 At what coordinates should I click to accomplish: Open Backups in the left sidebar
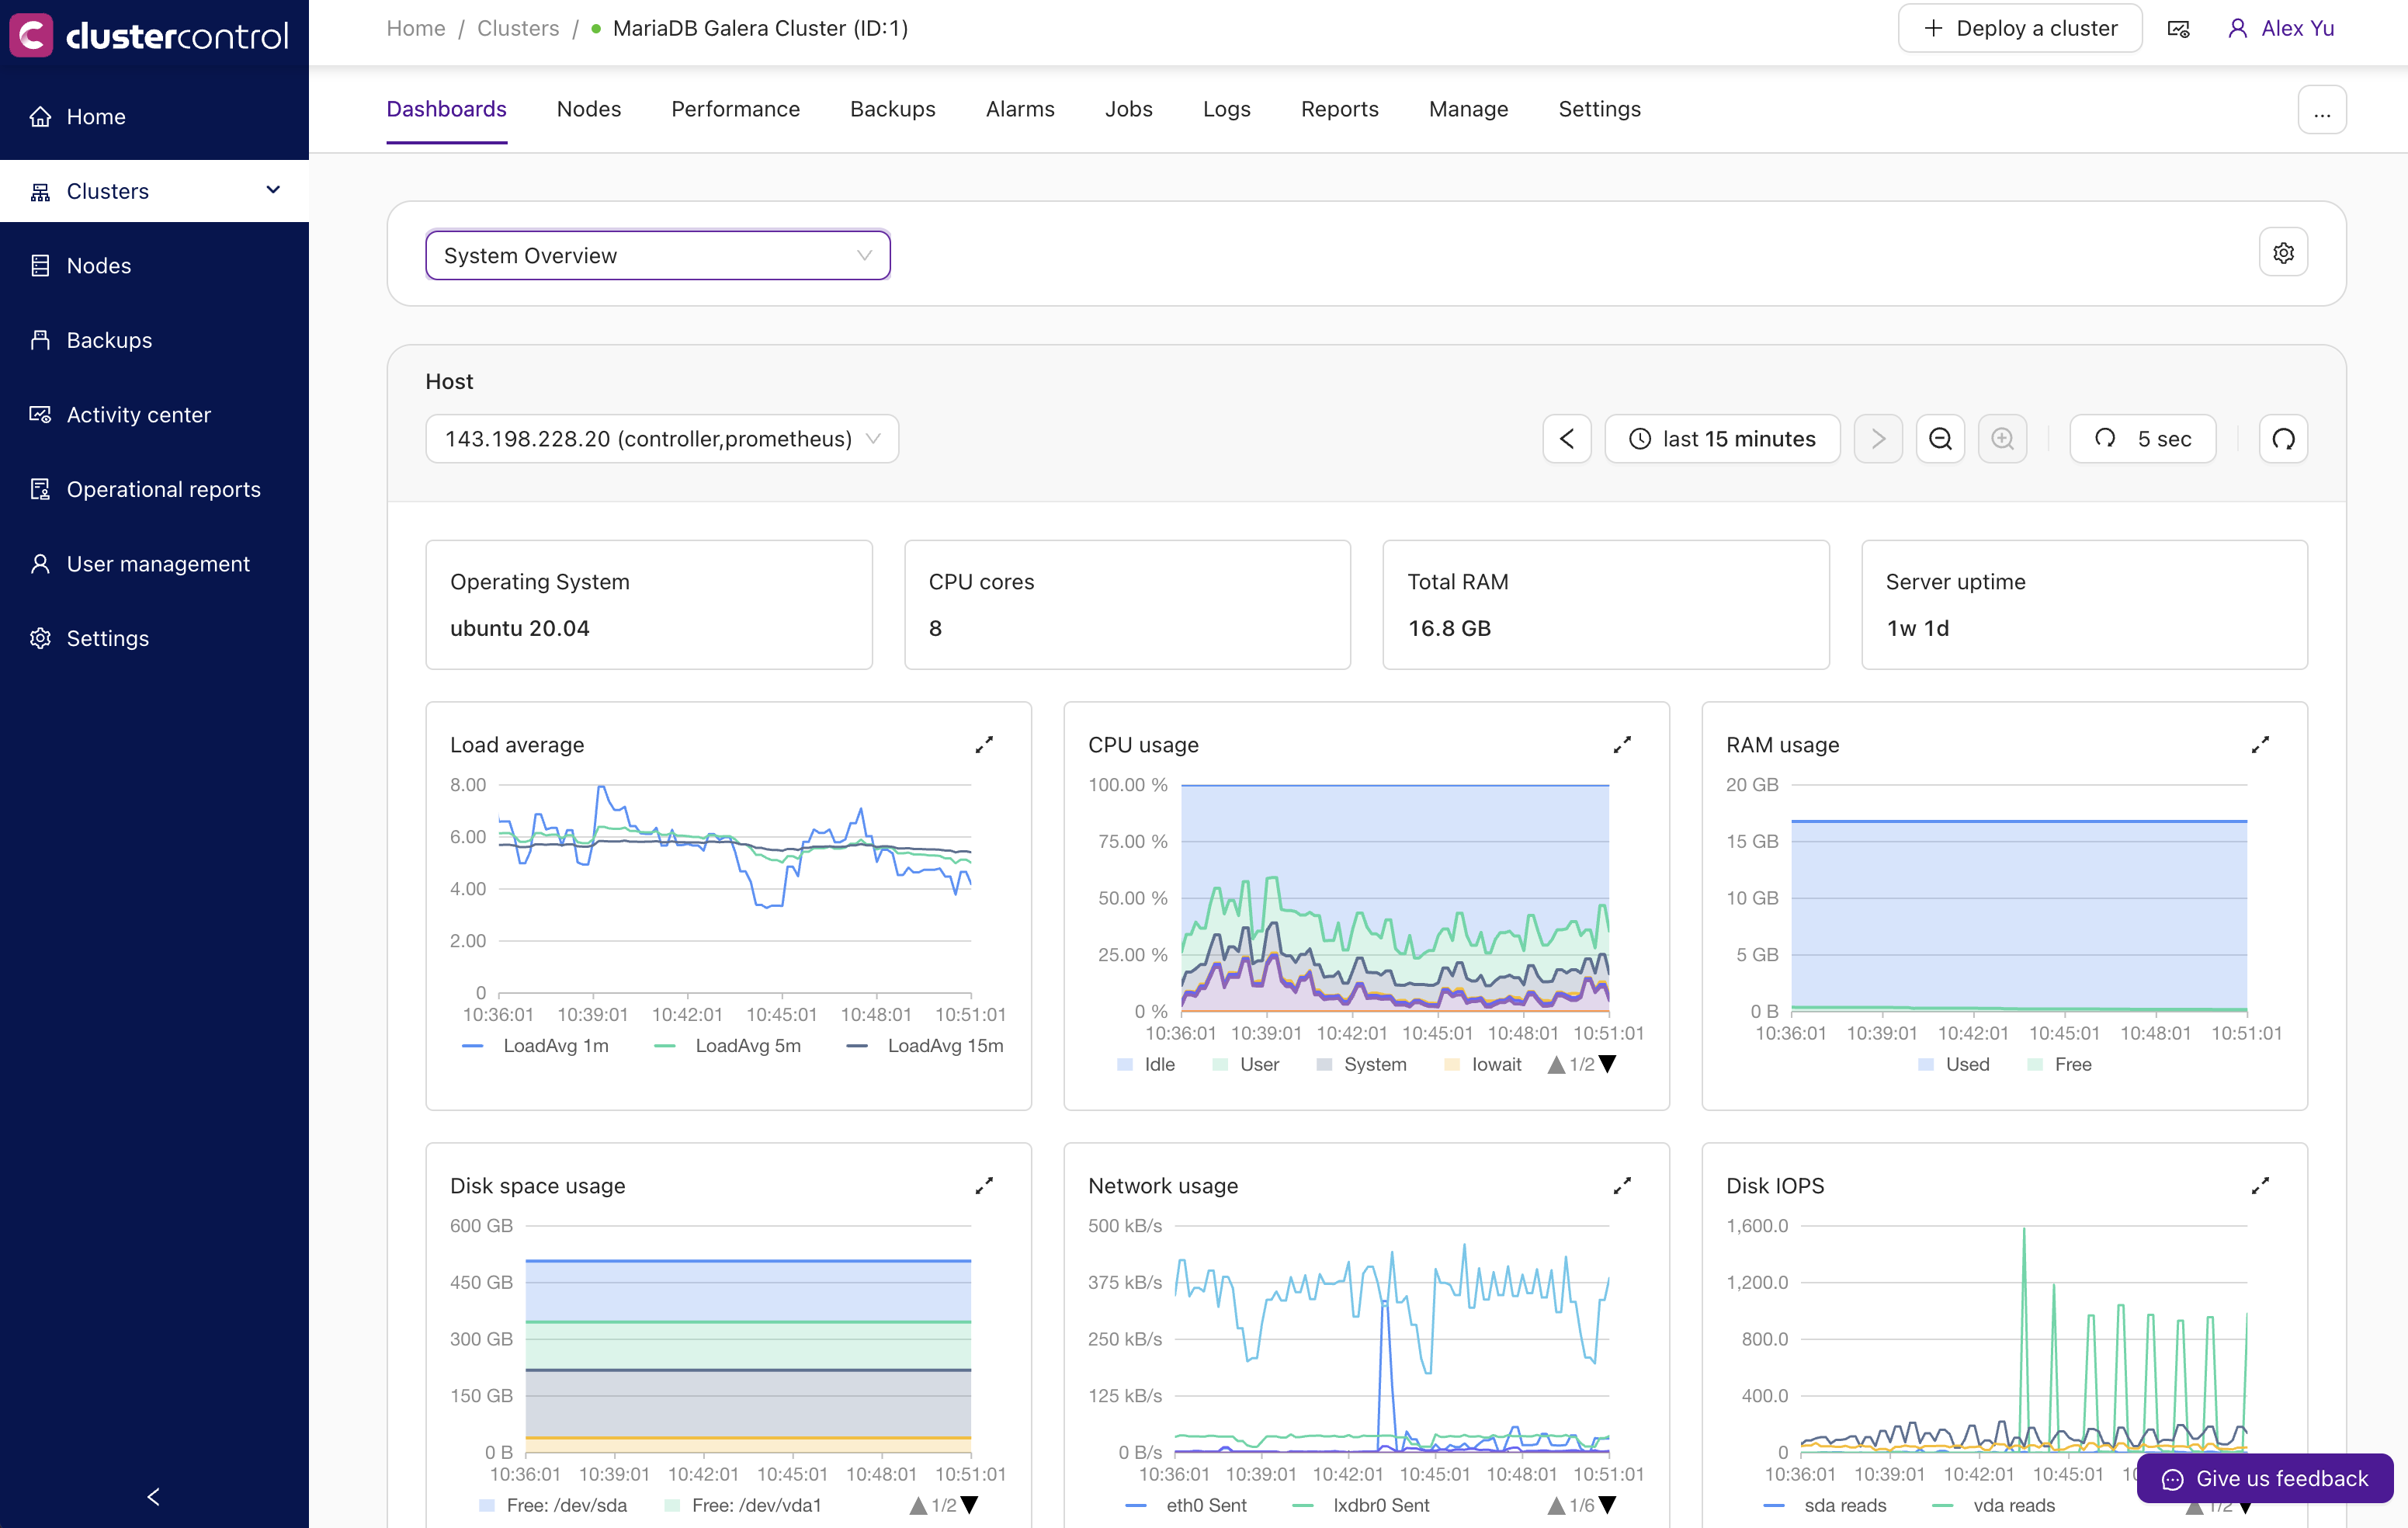154,340
